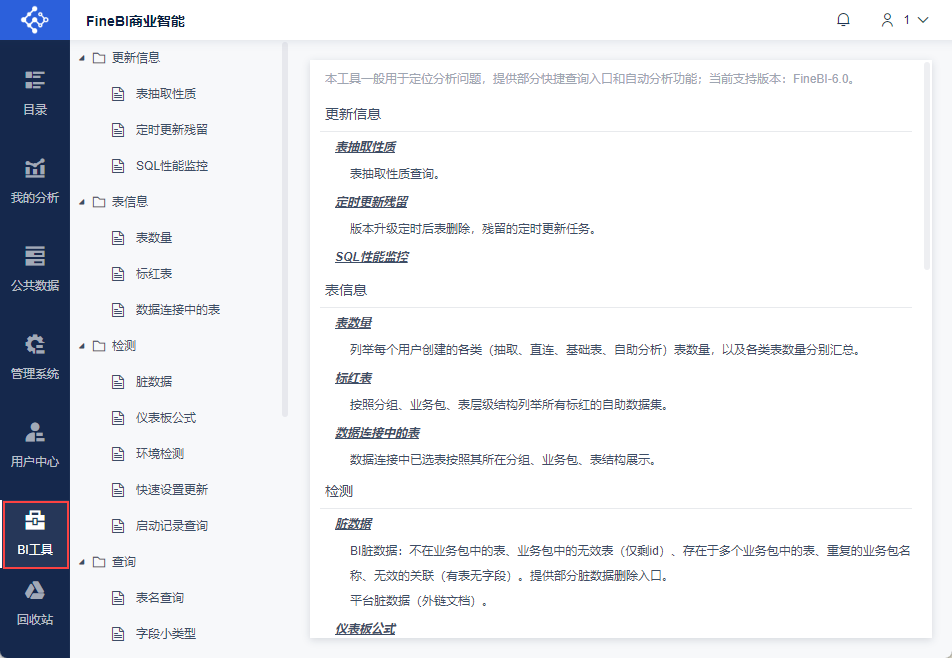The image size is (952, 658).
Task: Click document icon beside 脏数据
Action: point(118,382)
